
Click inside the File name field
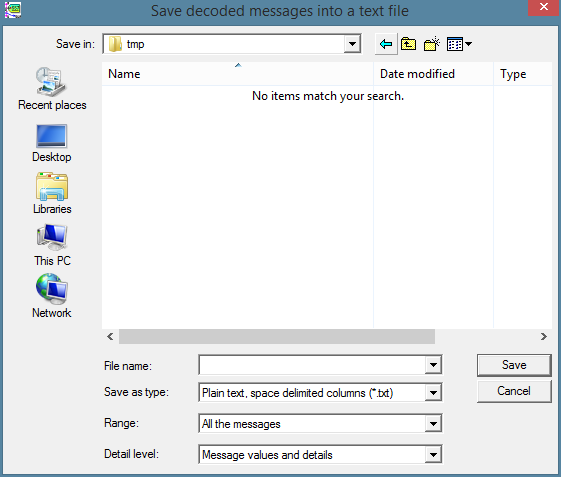pyautogui.click(x=312, y=365)
